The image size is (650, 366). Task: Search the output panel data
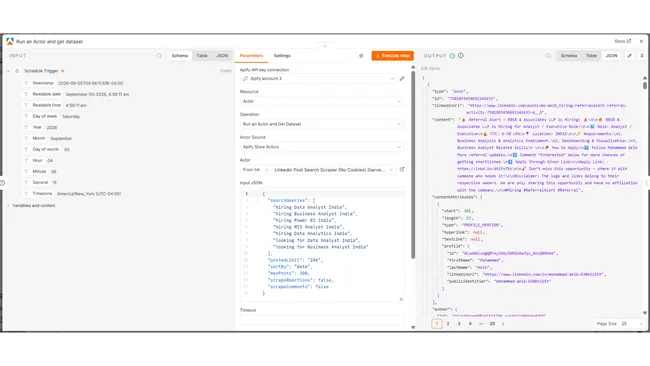(x=548, y=56)
